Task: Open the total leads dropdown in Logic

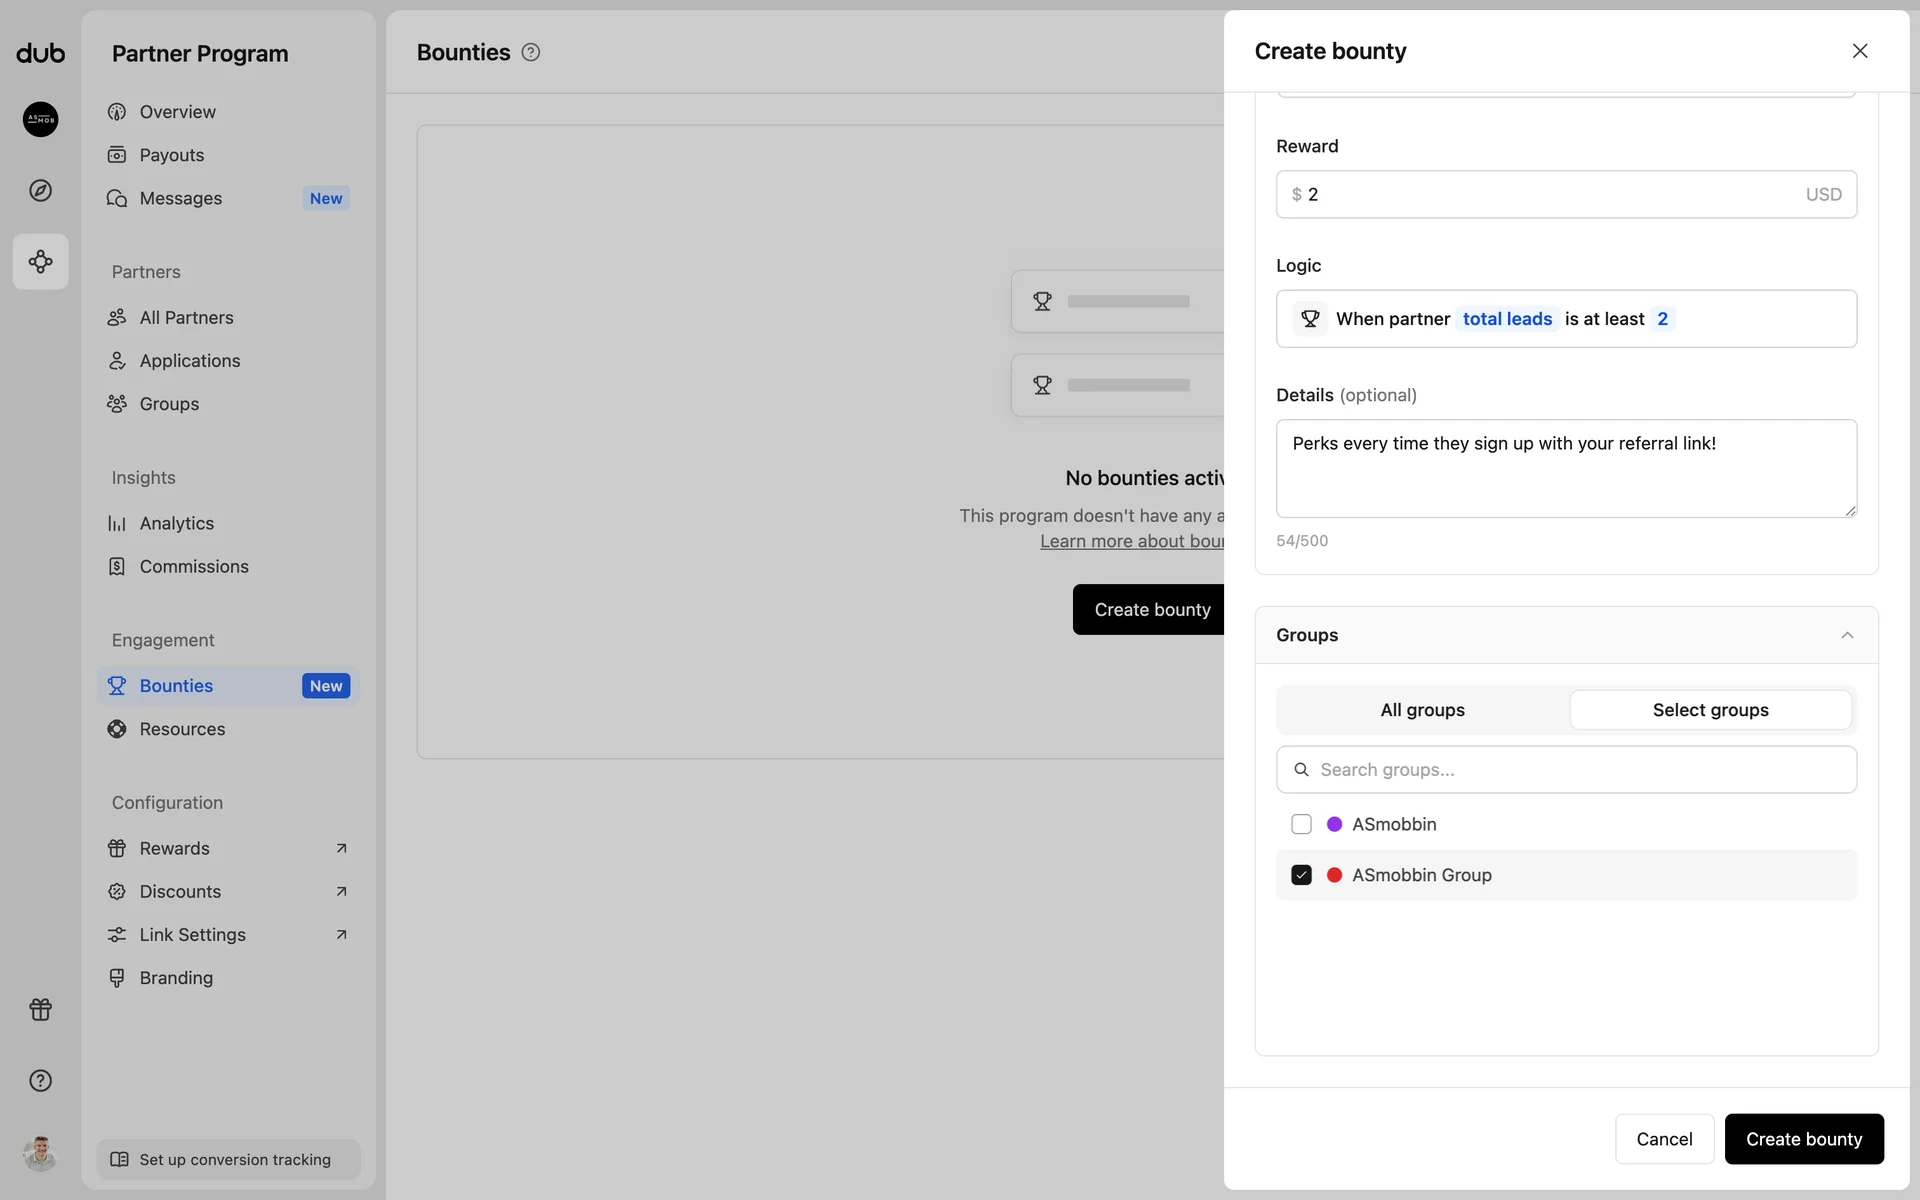Action: click(x=1506, y=319)
